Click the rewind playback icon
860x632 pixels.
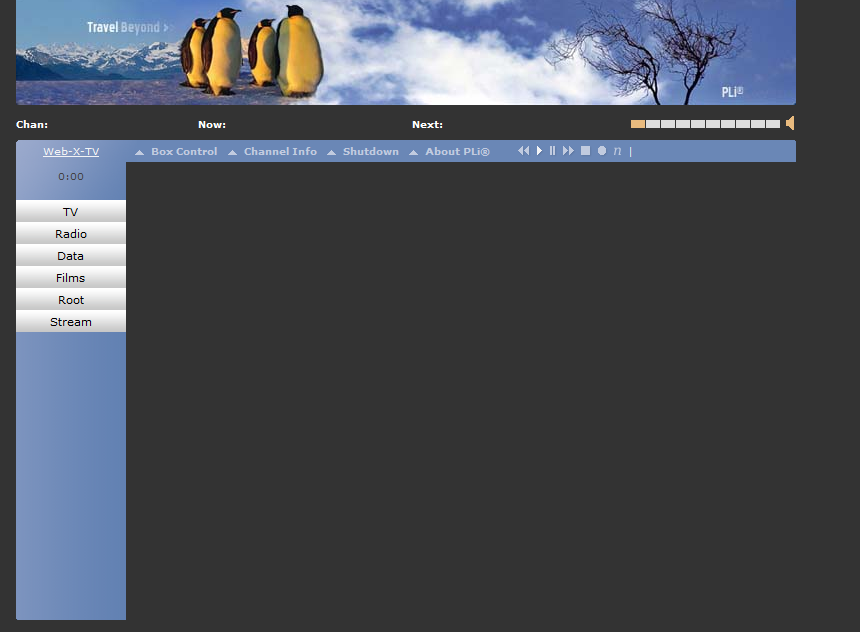[x=523, y=151]
